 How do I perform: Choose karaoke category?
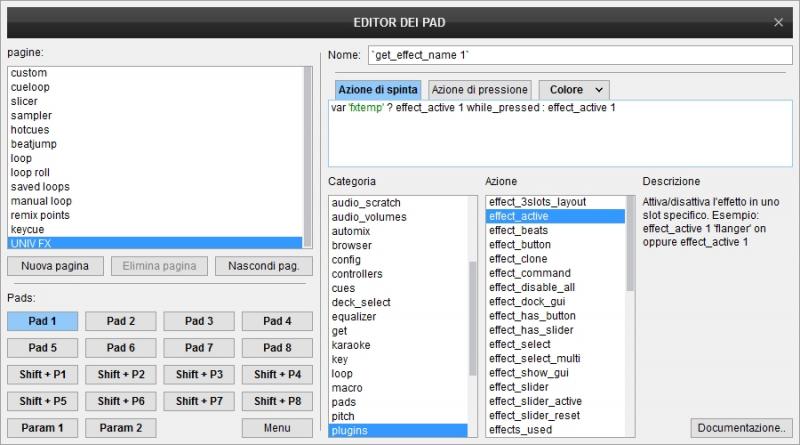[x=398, y=345]
